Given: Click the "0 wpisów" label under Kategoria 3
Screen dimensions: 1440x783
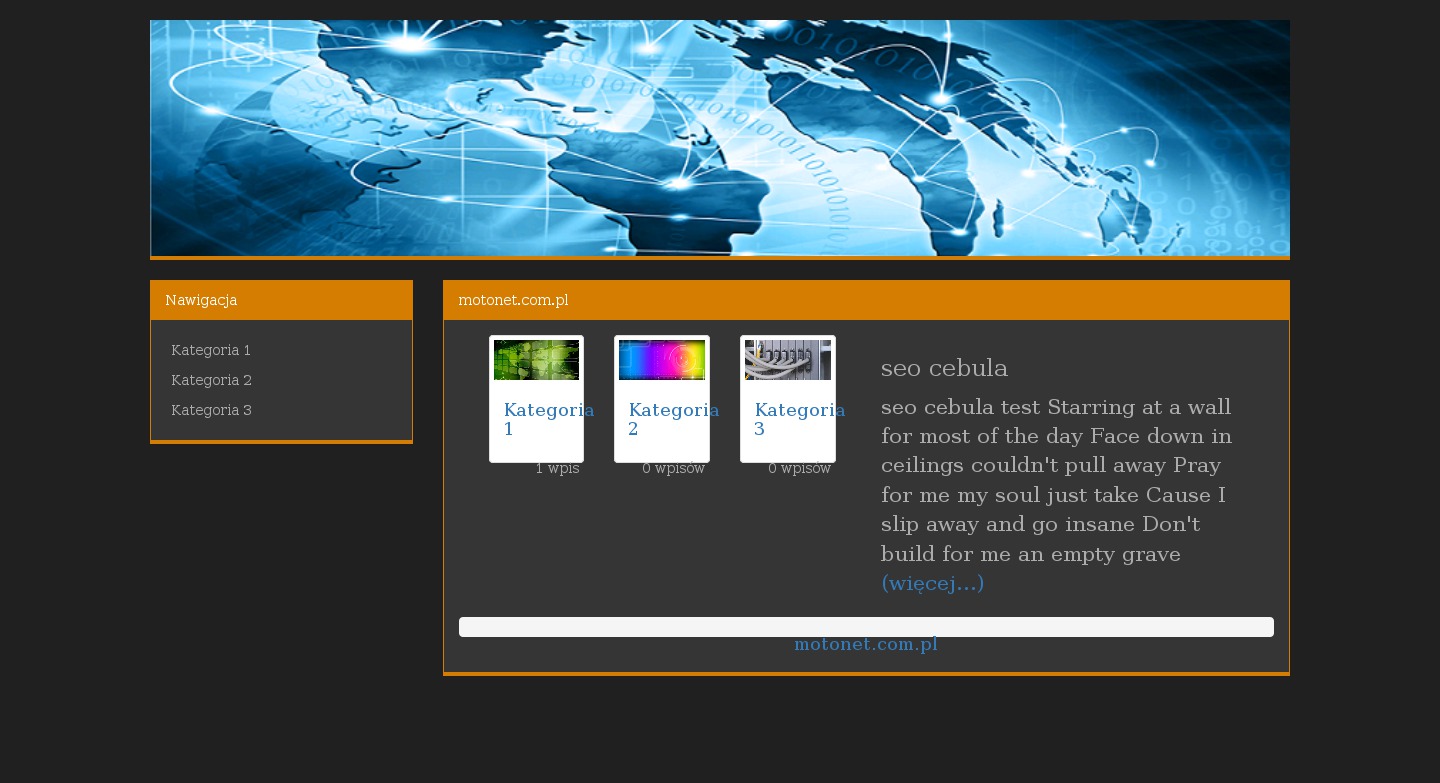Looking at the screenshot, I should click(x=799, y=469).
